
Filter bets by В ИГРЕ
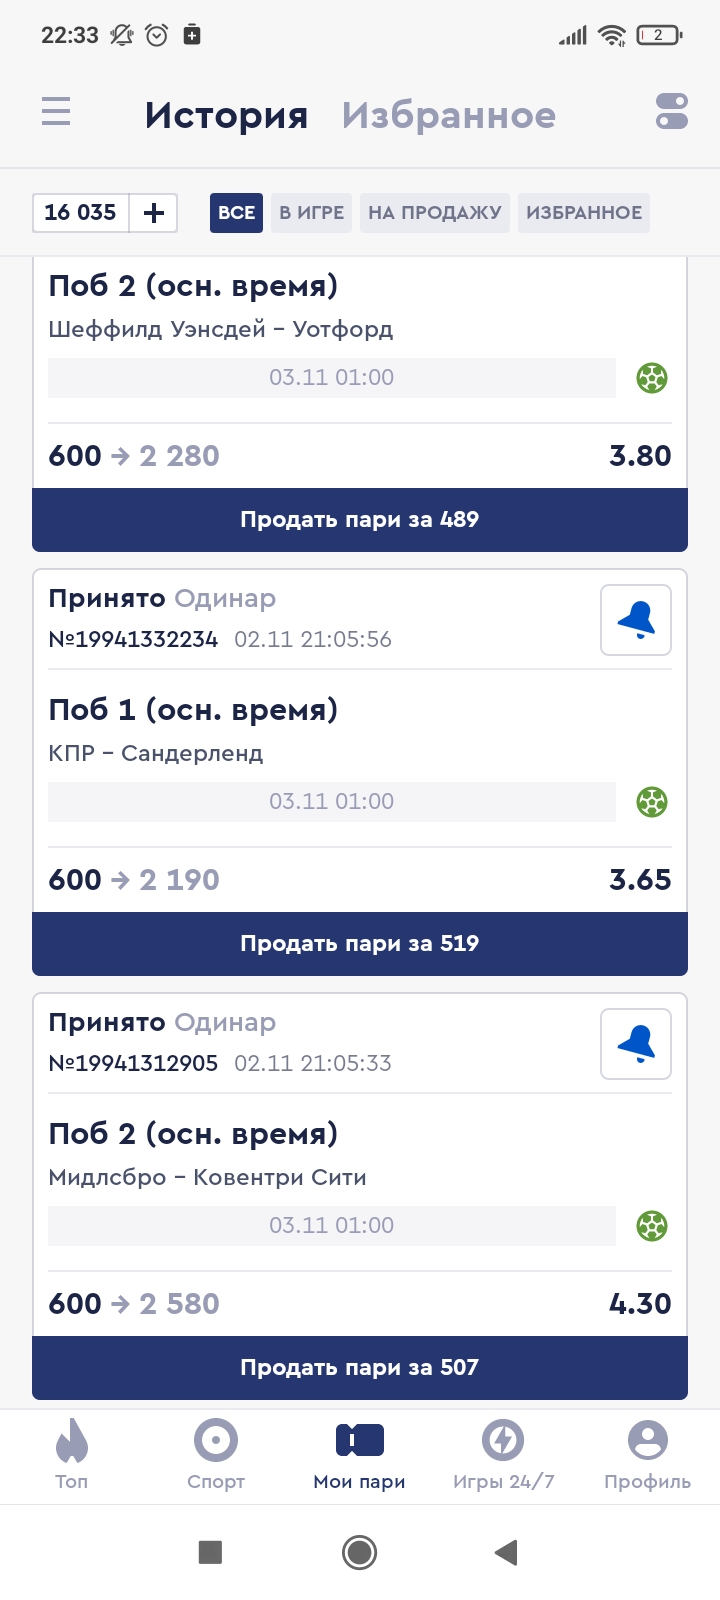click(x=311, y=213)
